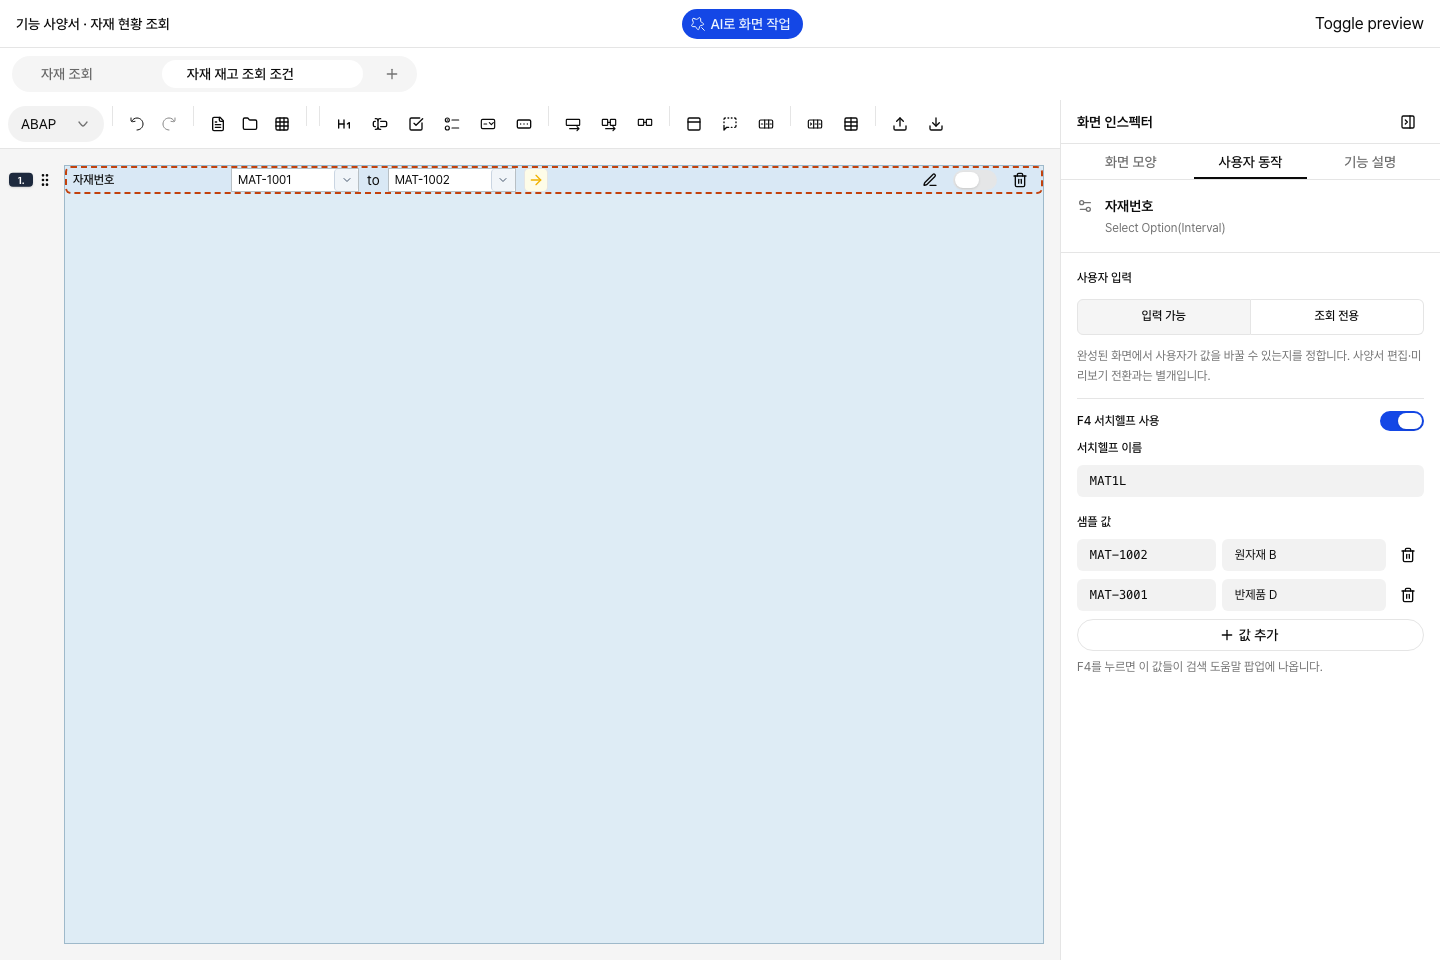Expand the MAT-1001 dropdown arrow
The height and width of the screenshot is (960, 1440).
(347, 180)
